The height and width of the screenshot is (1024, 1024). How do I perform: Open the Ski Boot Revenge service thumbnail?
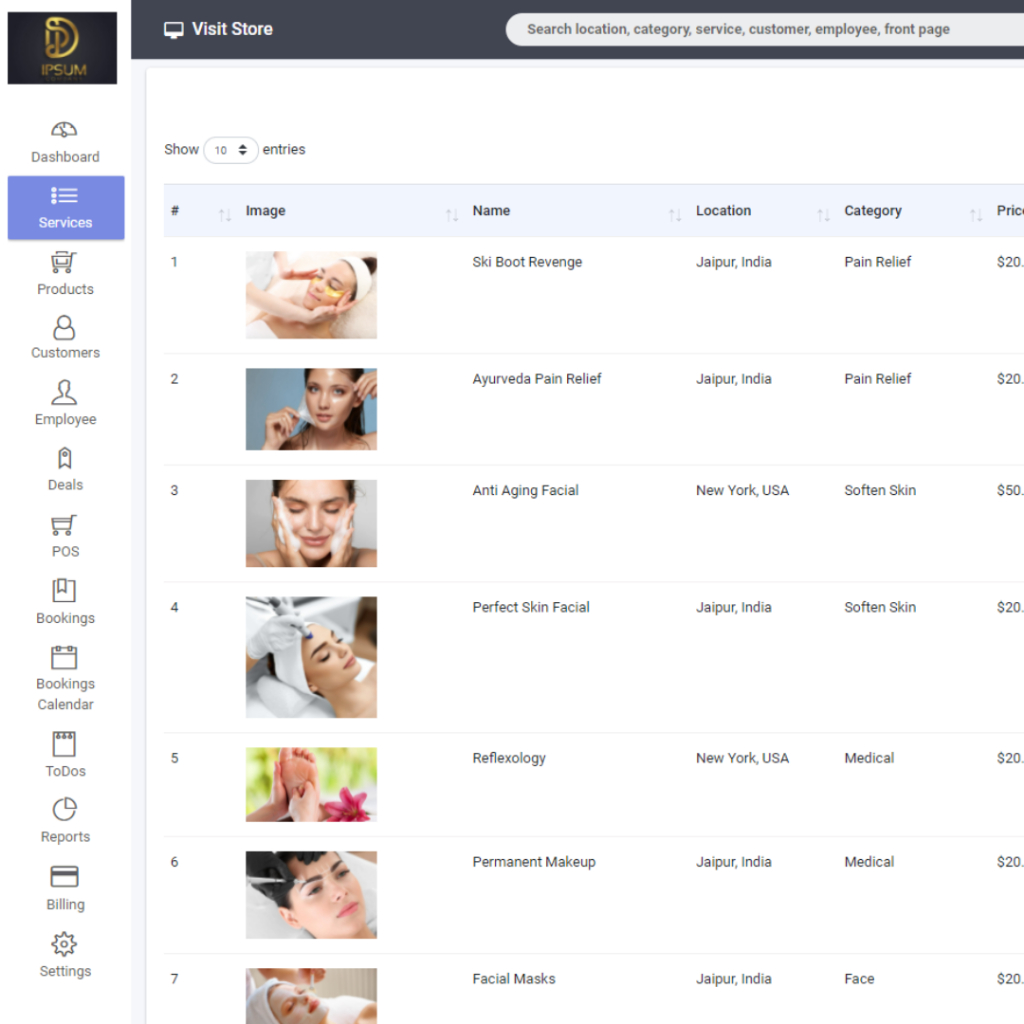(311, 295)
